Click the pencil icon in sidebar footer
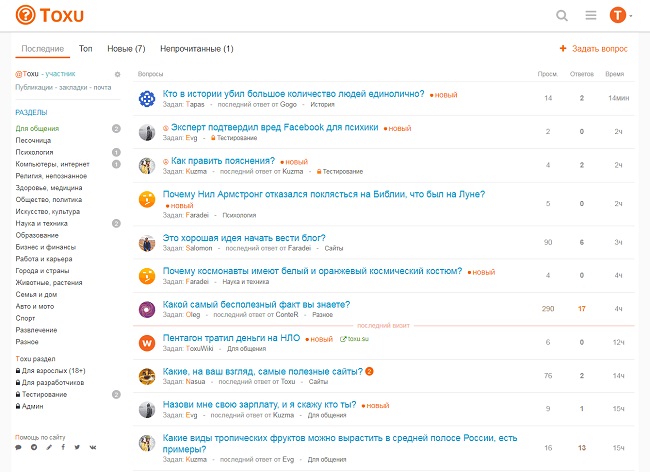Viewport: 650px width, 472px height. pos(48,447)
